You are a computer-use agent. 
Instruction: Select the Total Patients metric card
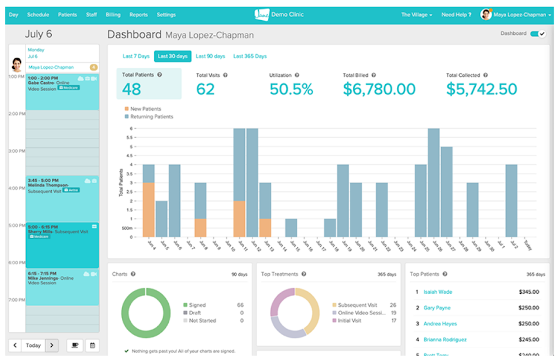[x=149, y=84]
